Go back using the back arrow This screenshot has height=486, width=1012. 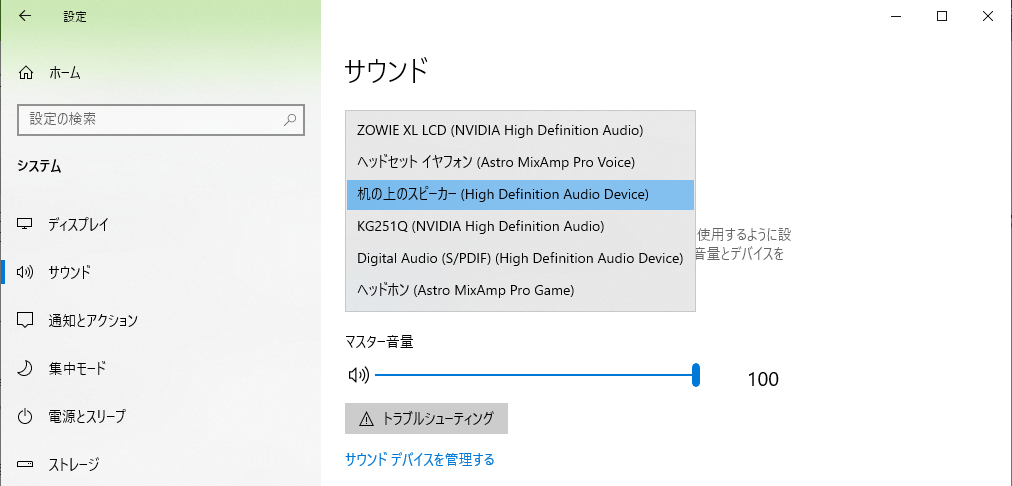25,16
